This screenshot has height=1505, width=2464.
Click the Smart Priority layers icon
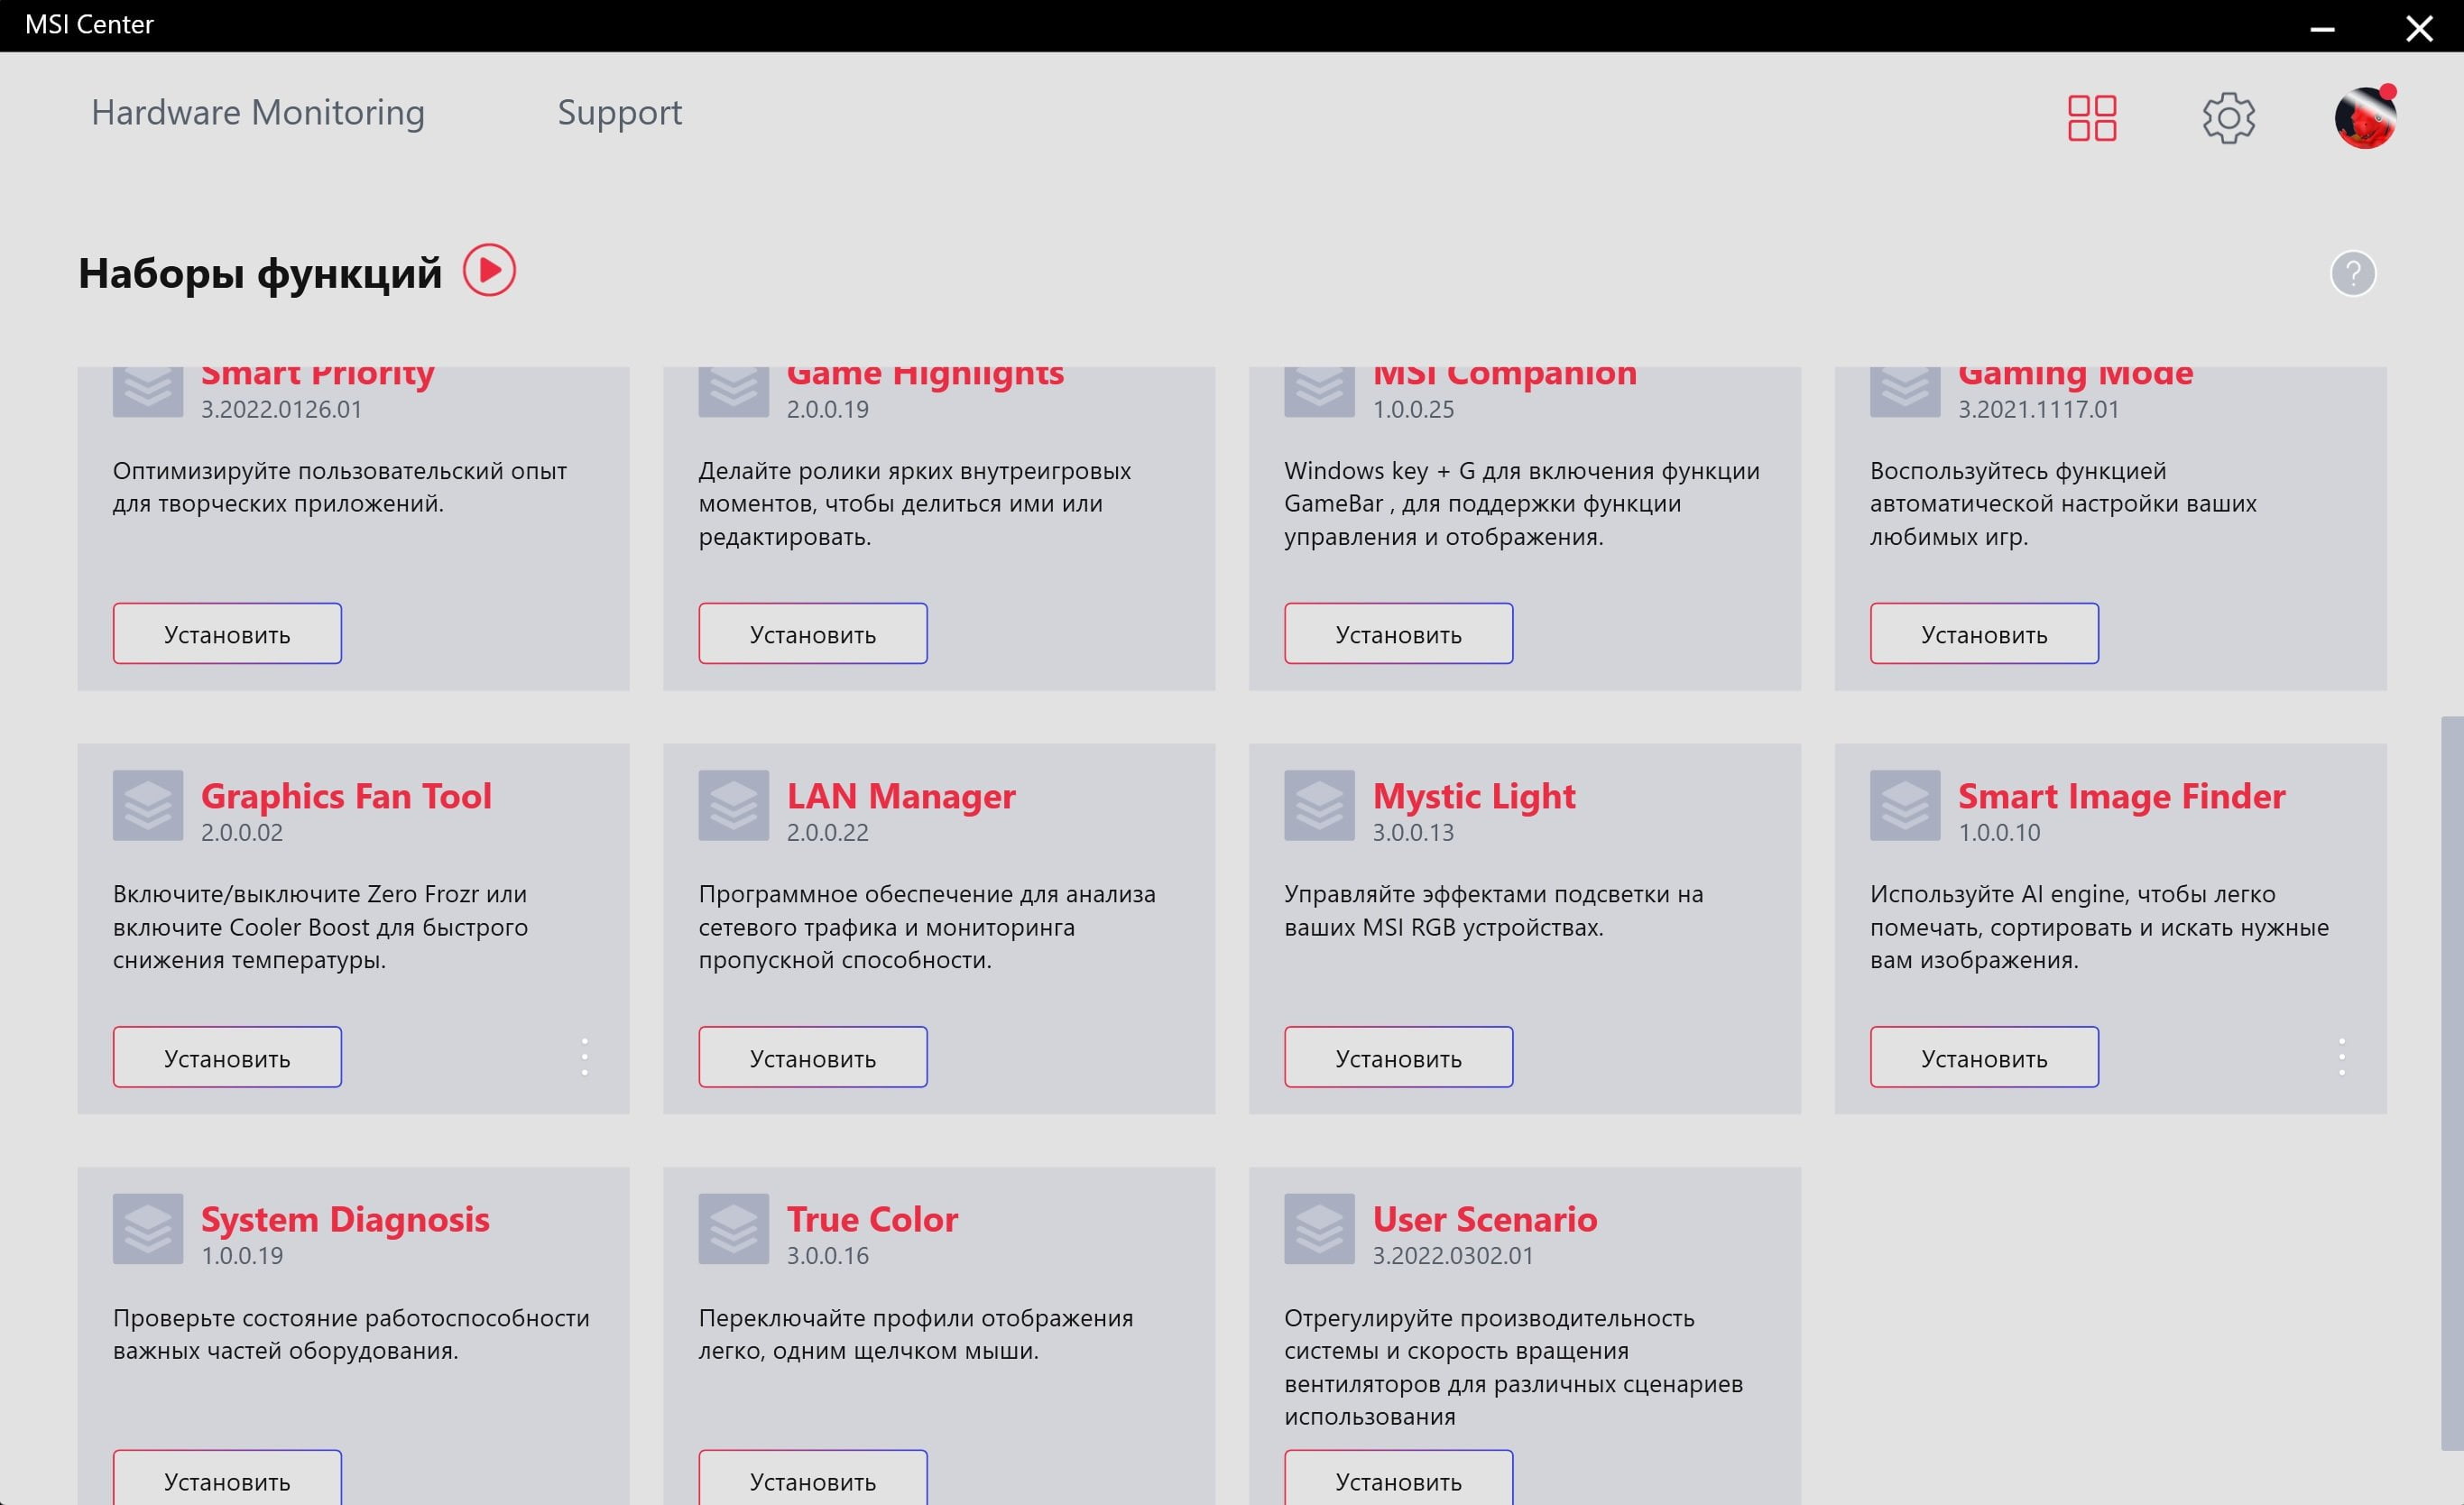point(148,390)
